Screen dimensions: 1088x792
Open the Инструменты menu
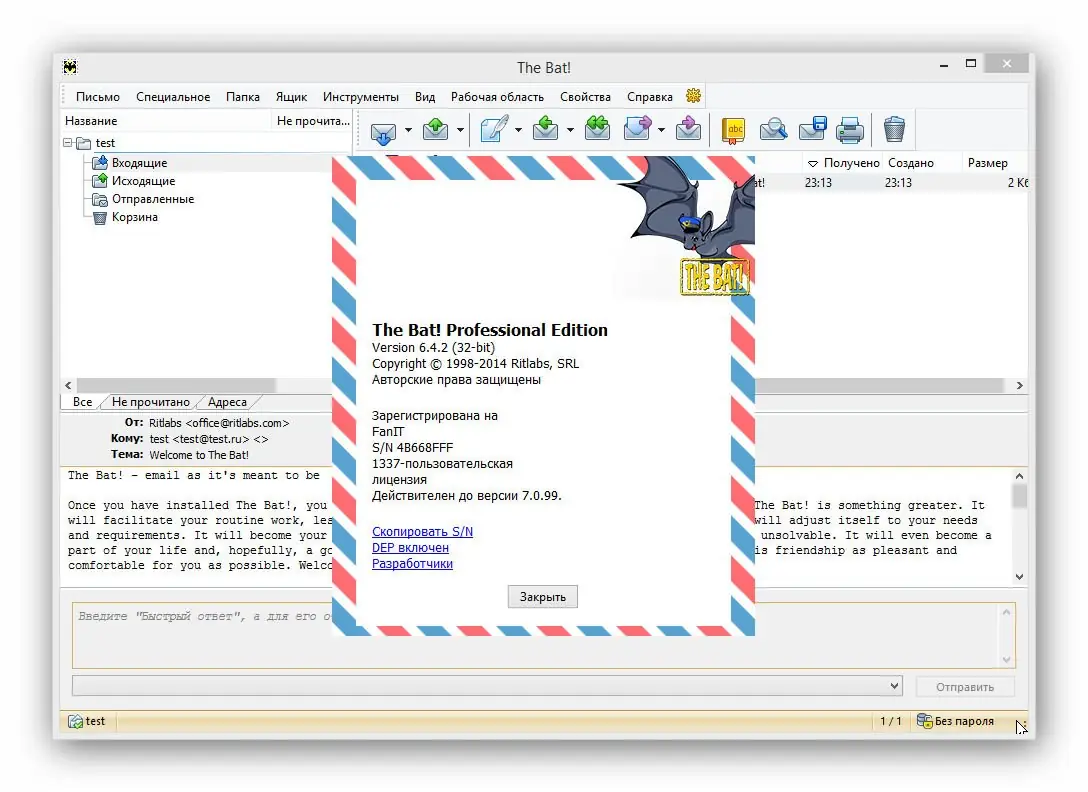tap(361, 96)
